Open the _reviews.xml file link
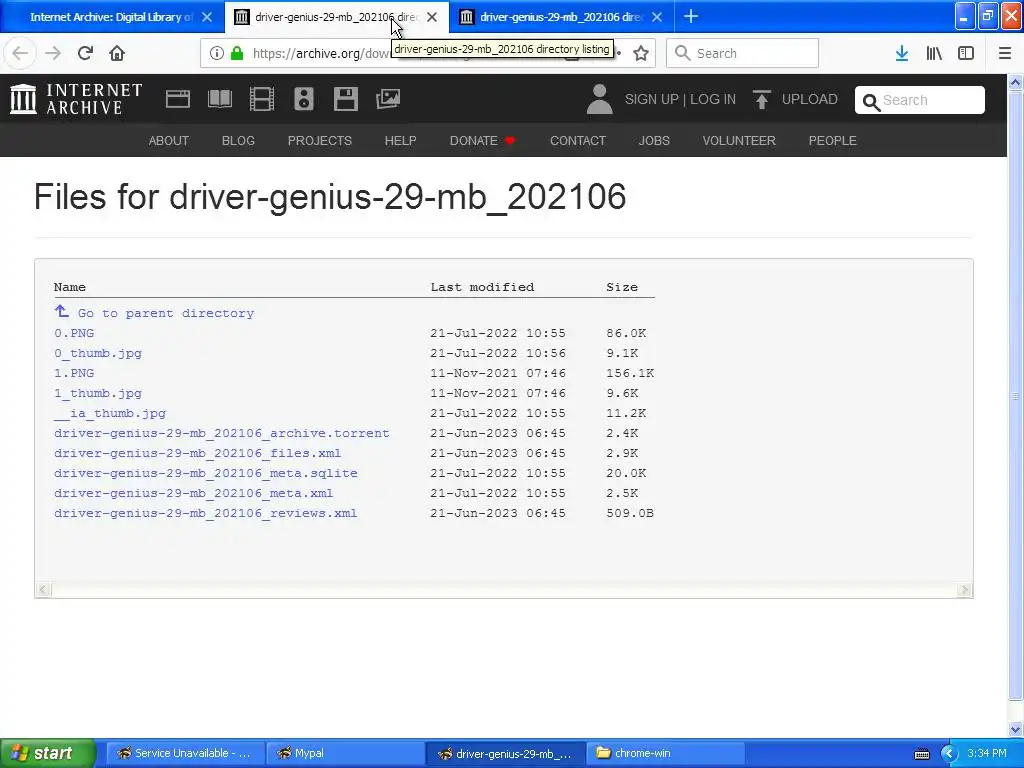1024x768 pixels. pyautogui.click(x=206, y=513)
